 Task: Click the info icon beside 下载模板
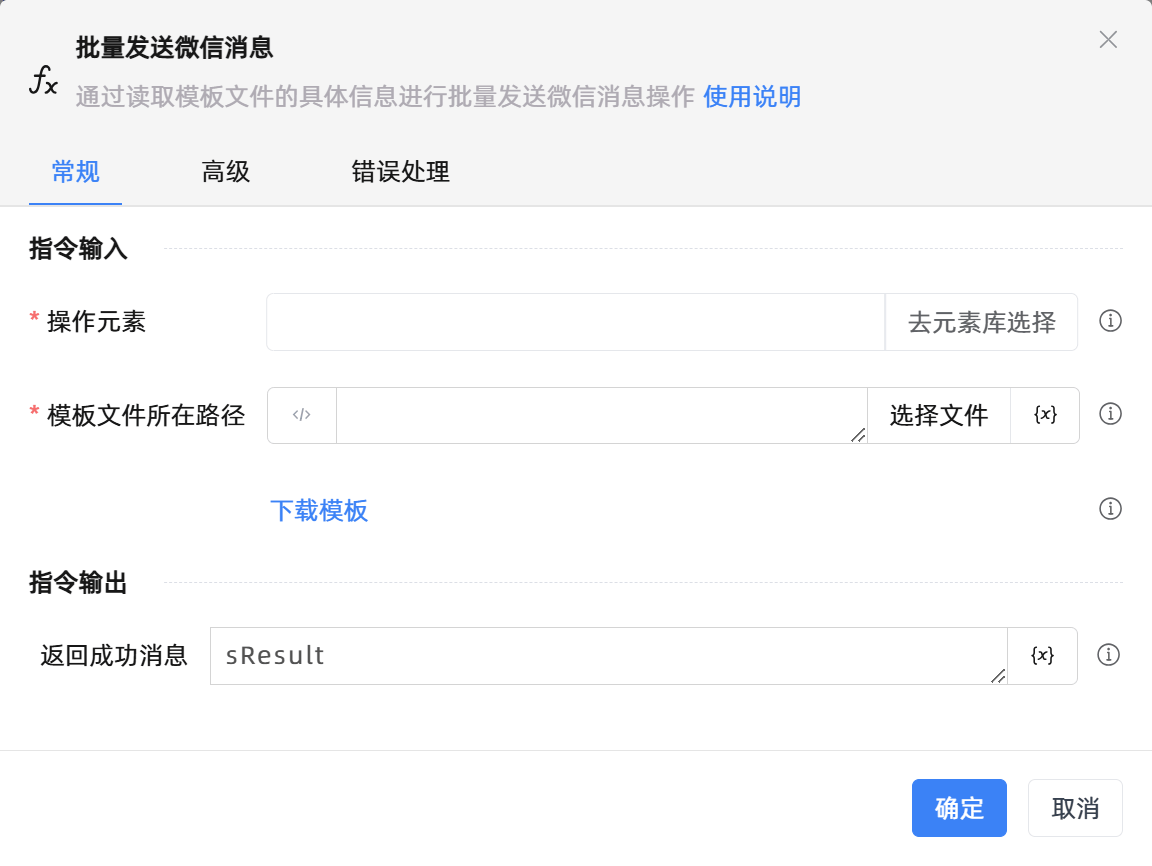[1110, 509]
